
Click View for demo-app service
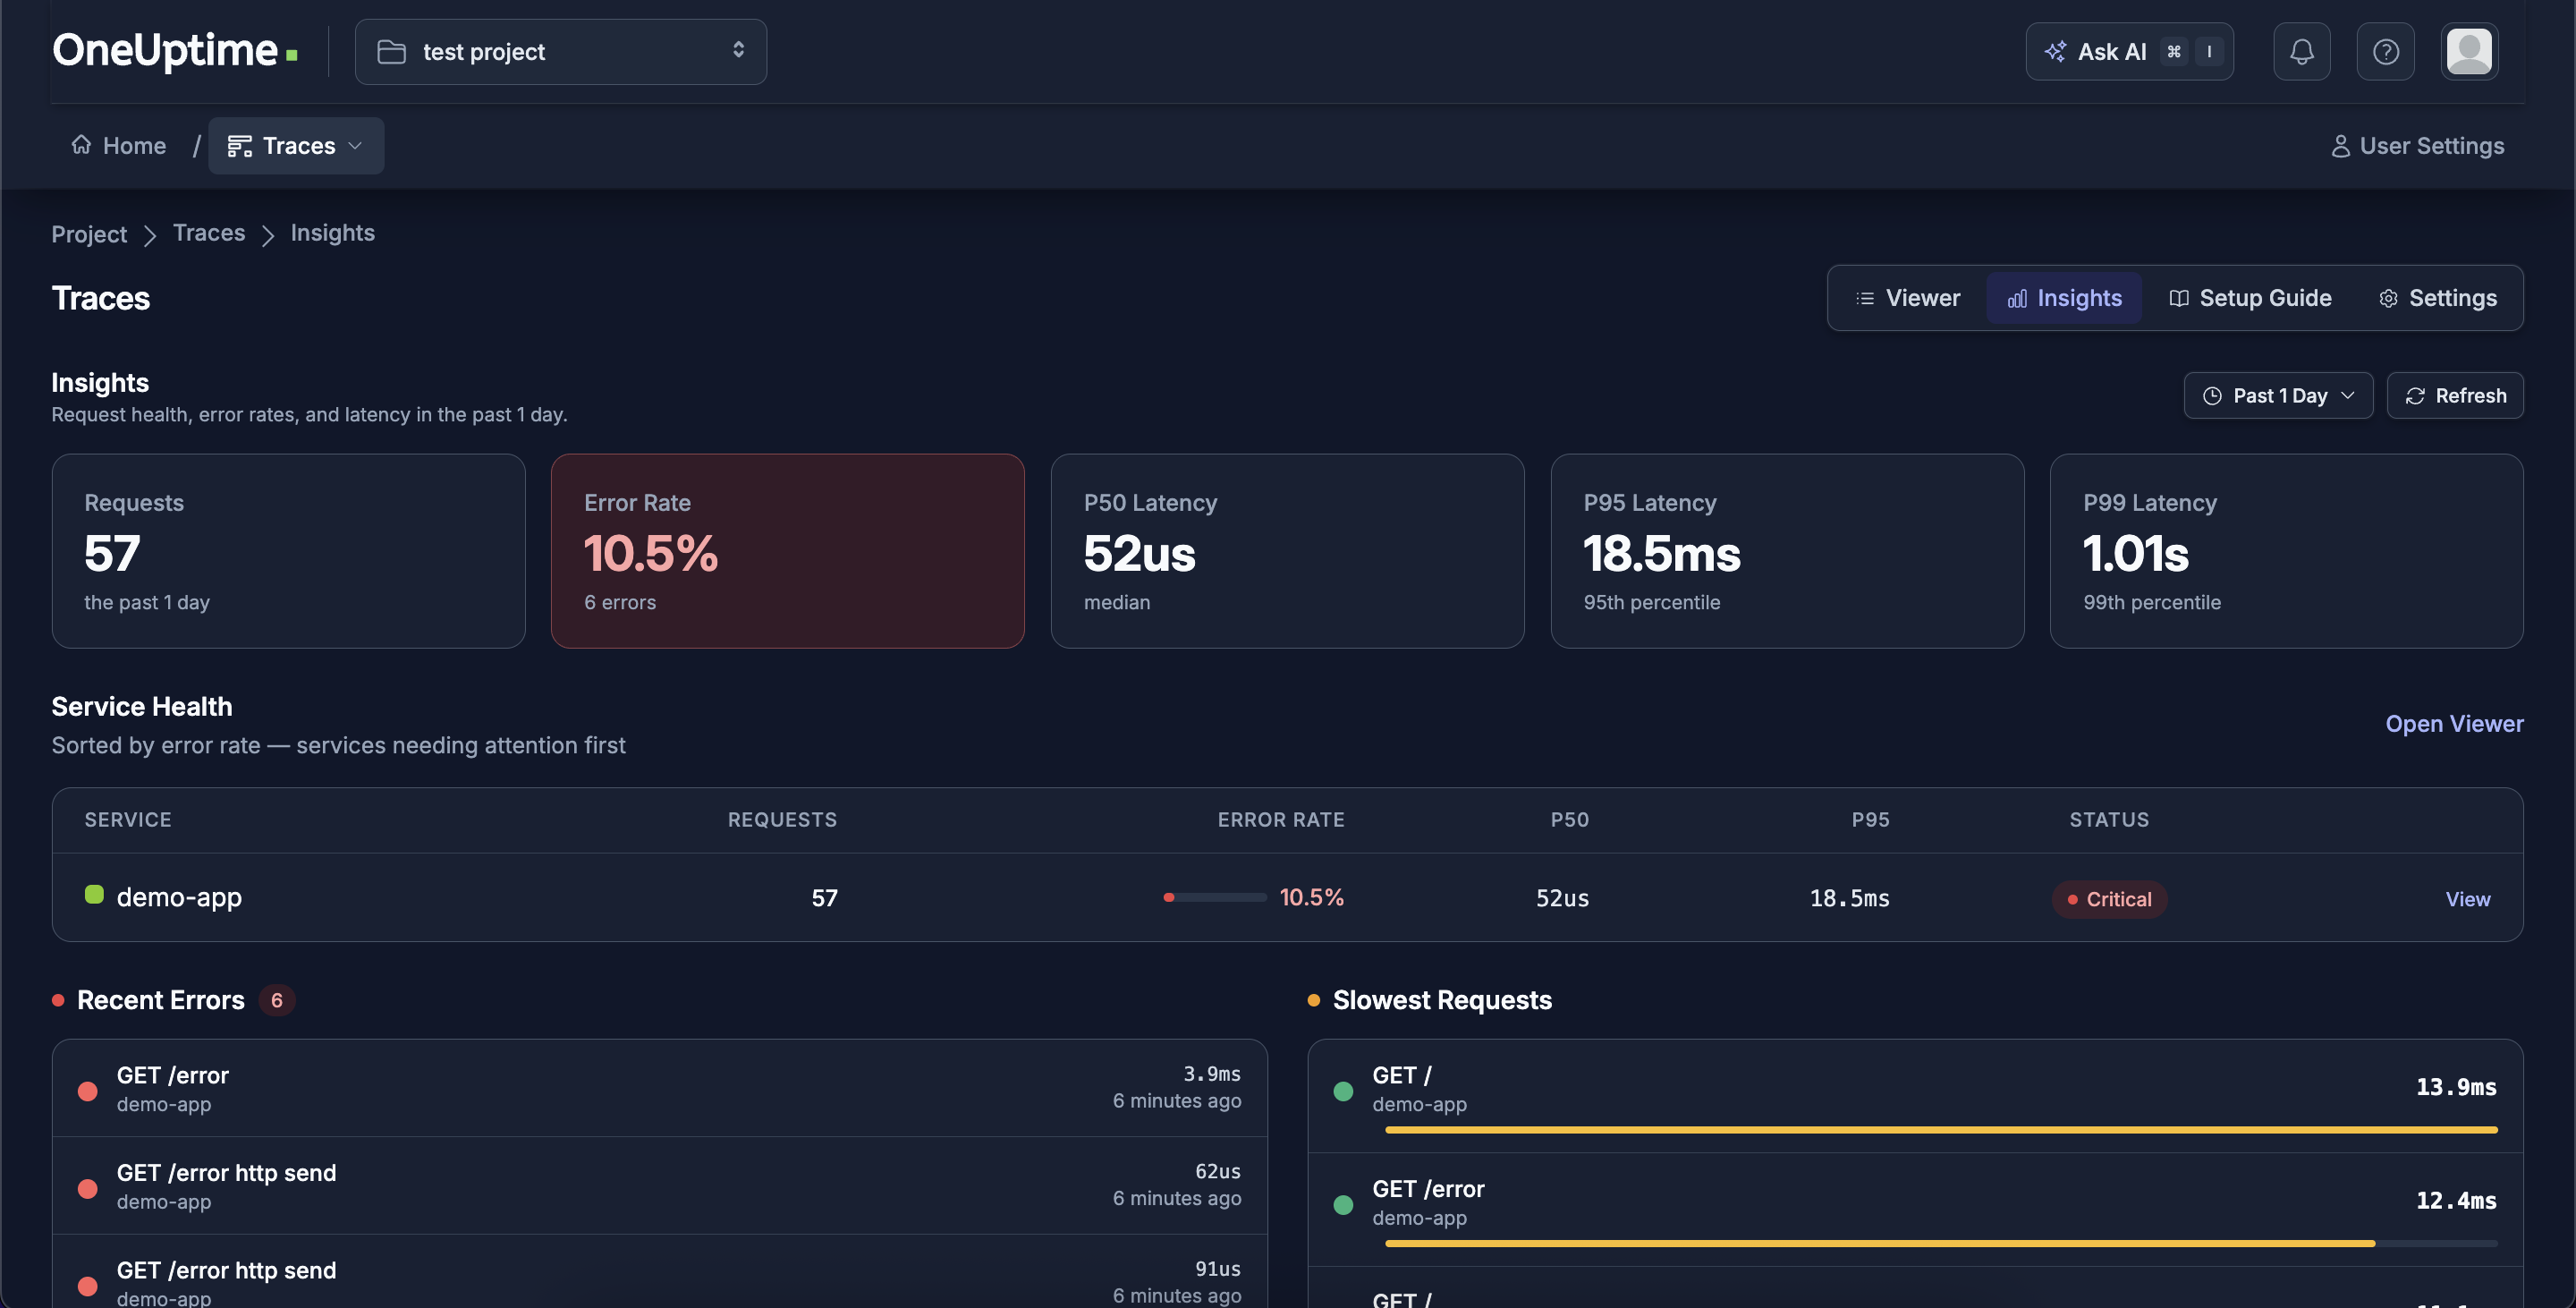[2468, 899]
